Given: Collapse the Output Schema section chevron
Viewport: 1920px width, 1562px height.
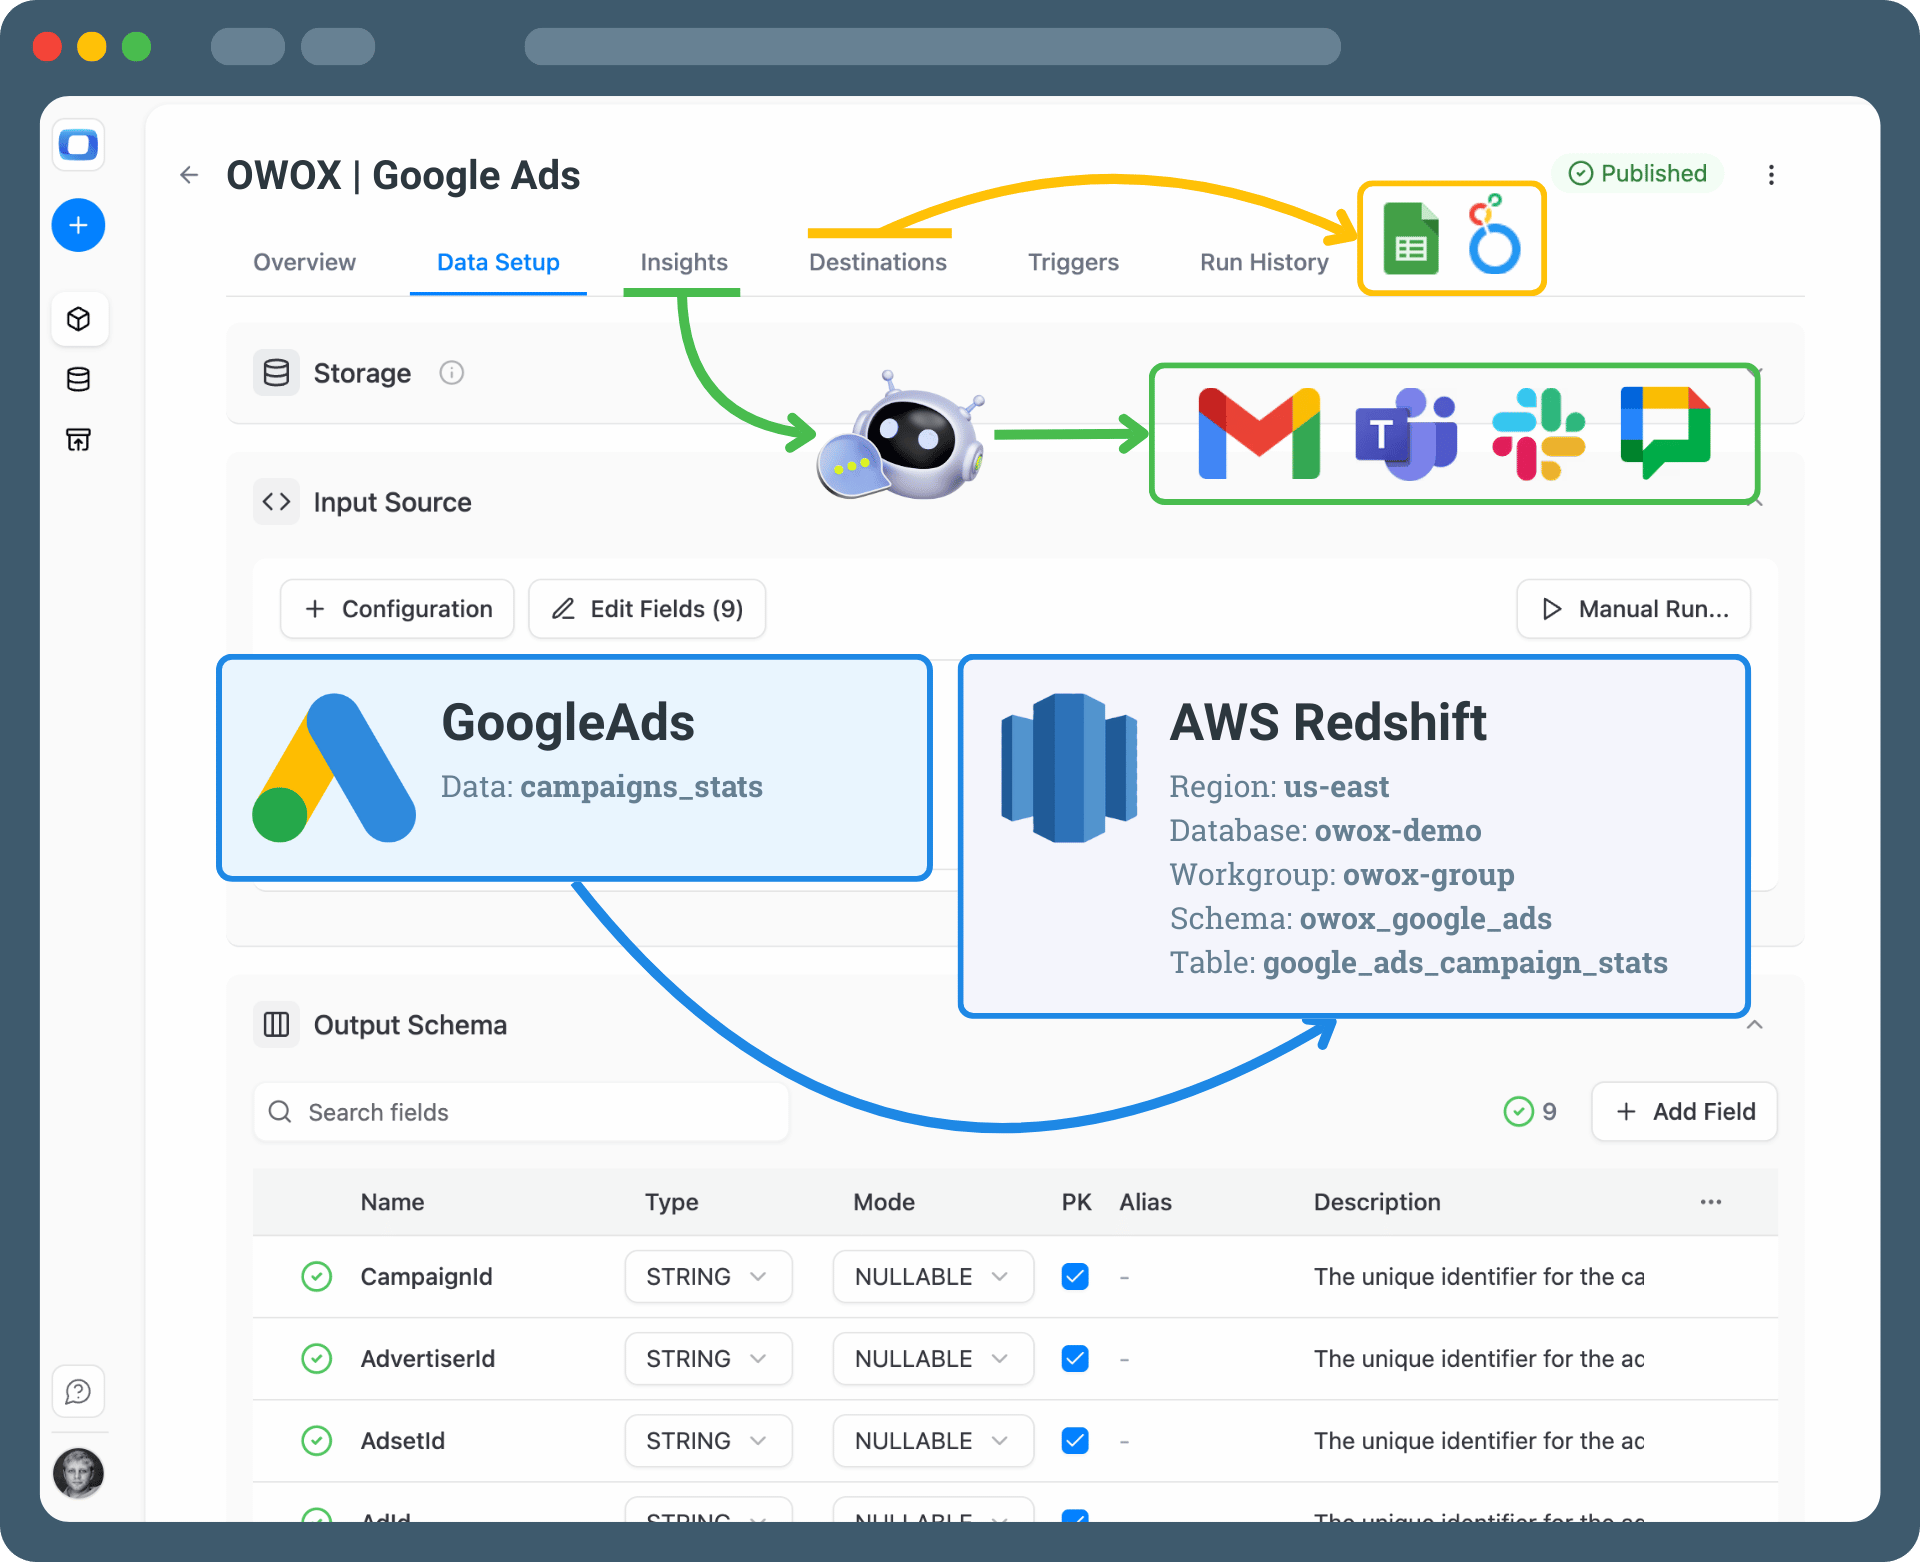Looking at the screenshot, I should (1754, 1025).
